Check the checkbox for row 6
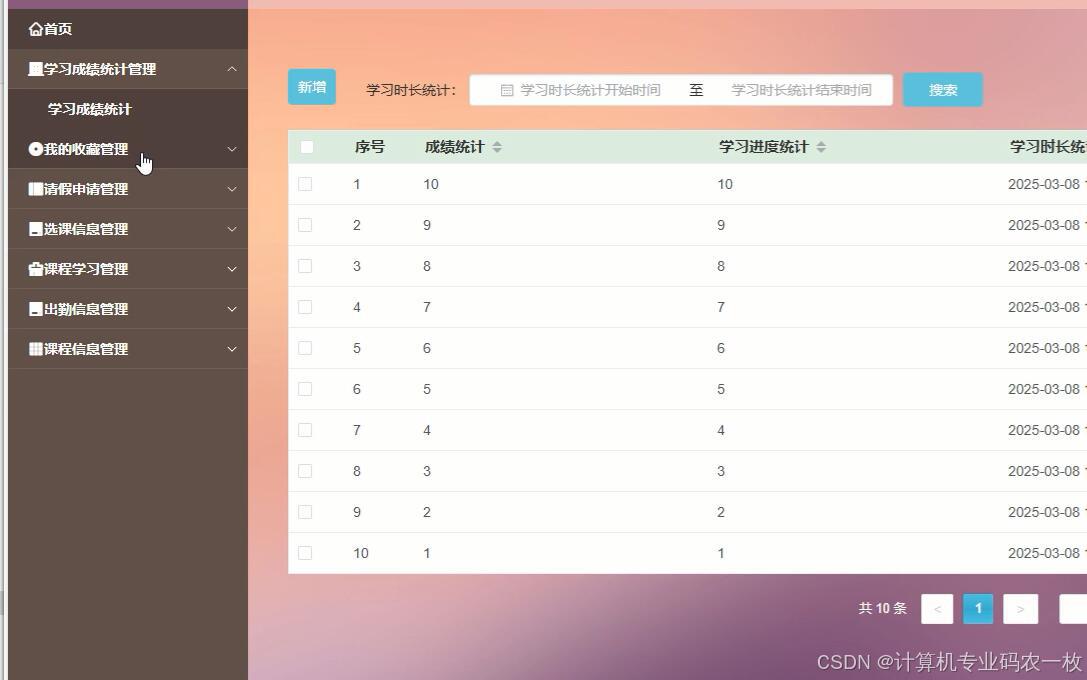This screenshot has width=1087, height=680. [305, 389]
